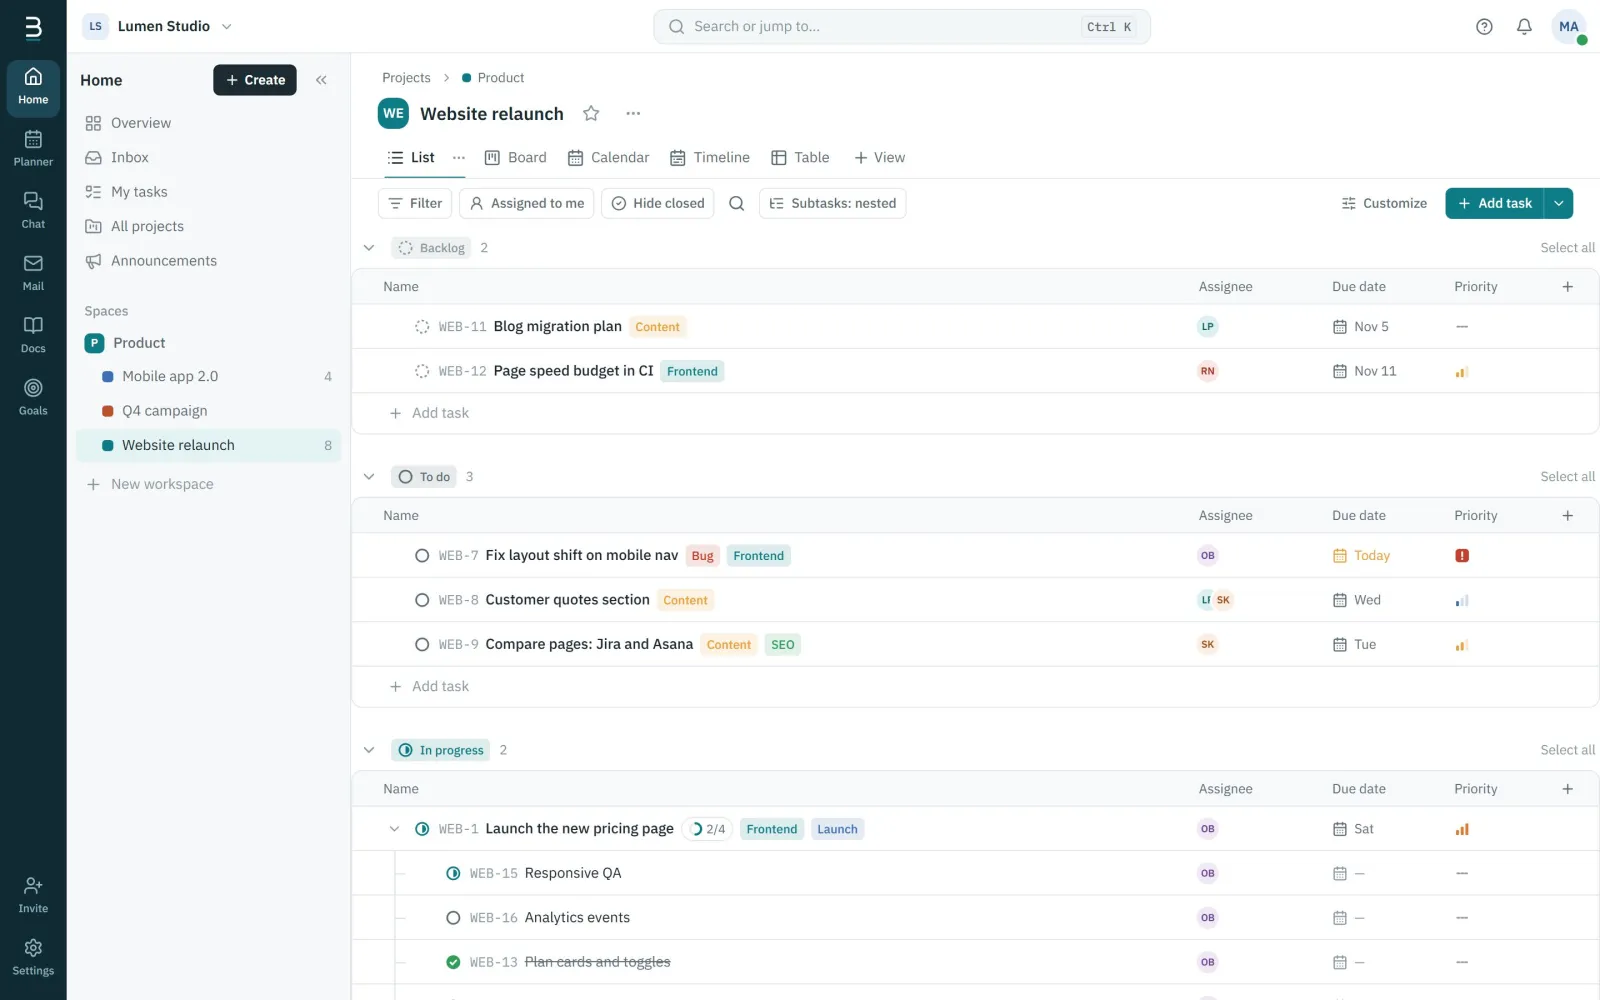
Task: Collapse the Backlog group
Action: 369,248
